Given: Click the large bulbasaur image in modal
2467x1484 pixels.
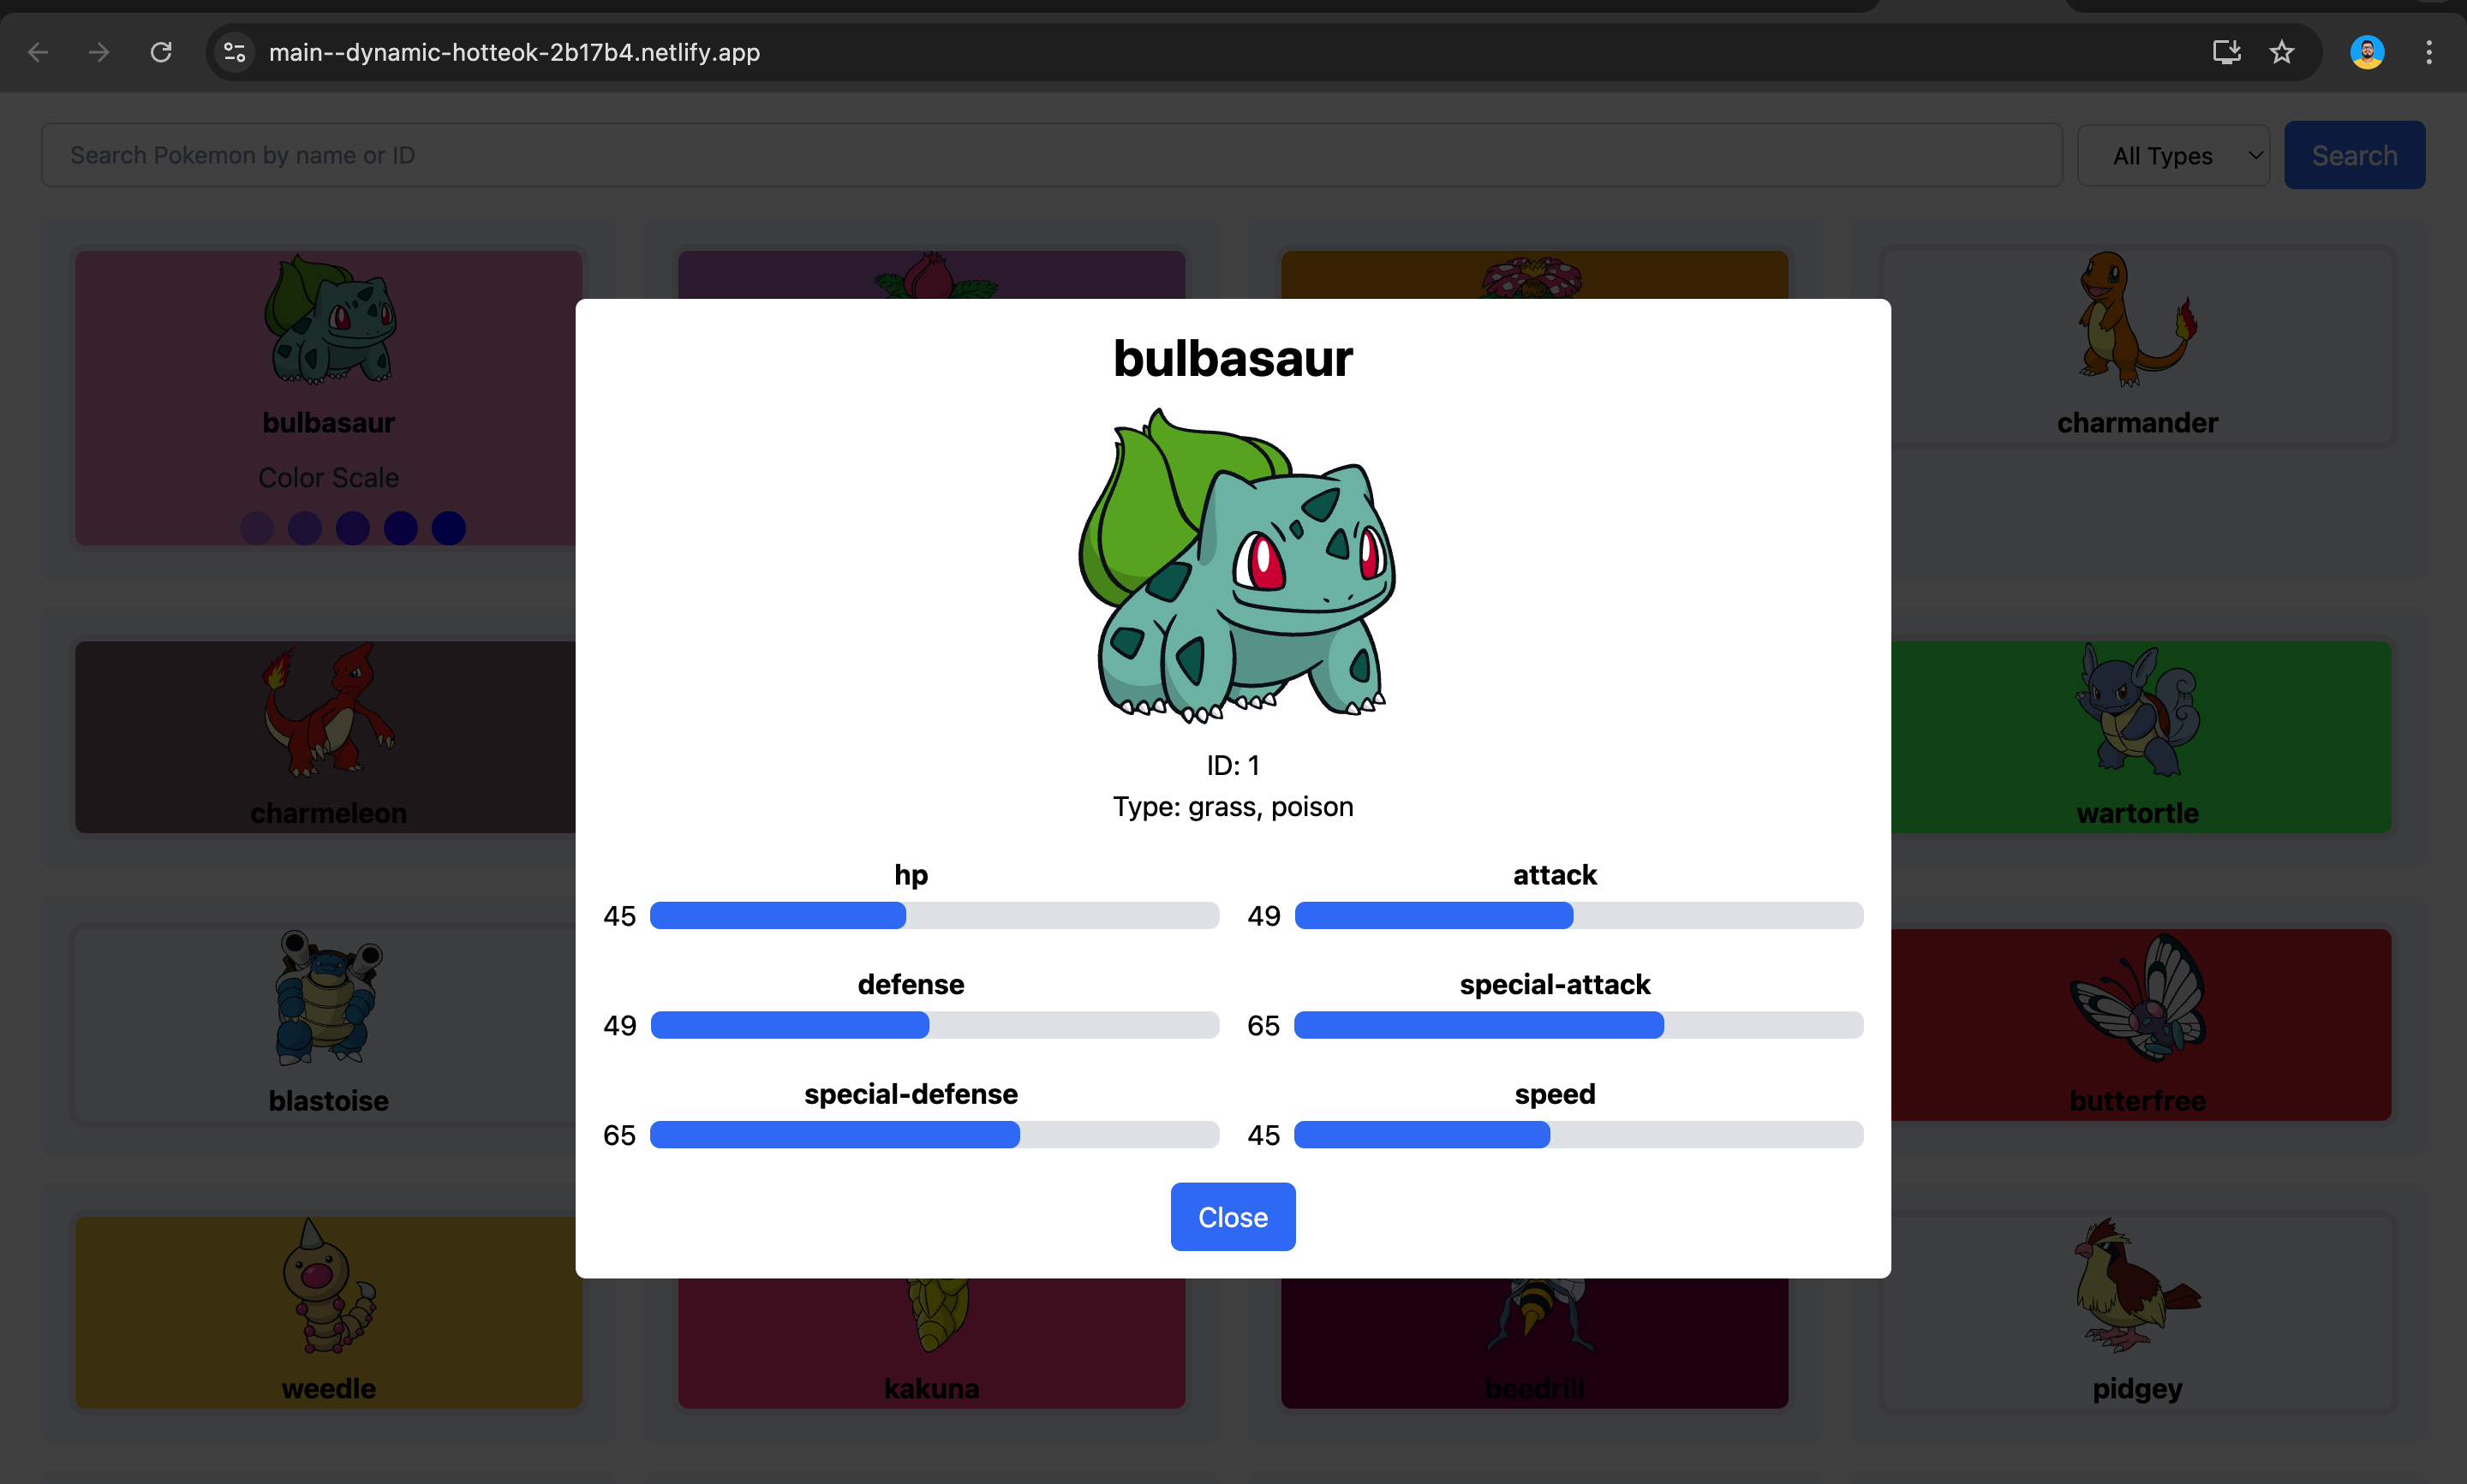Looking at the screenshot, I should pyautogui.click(x=1236, y=565).
